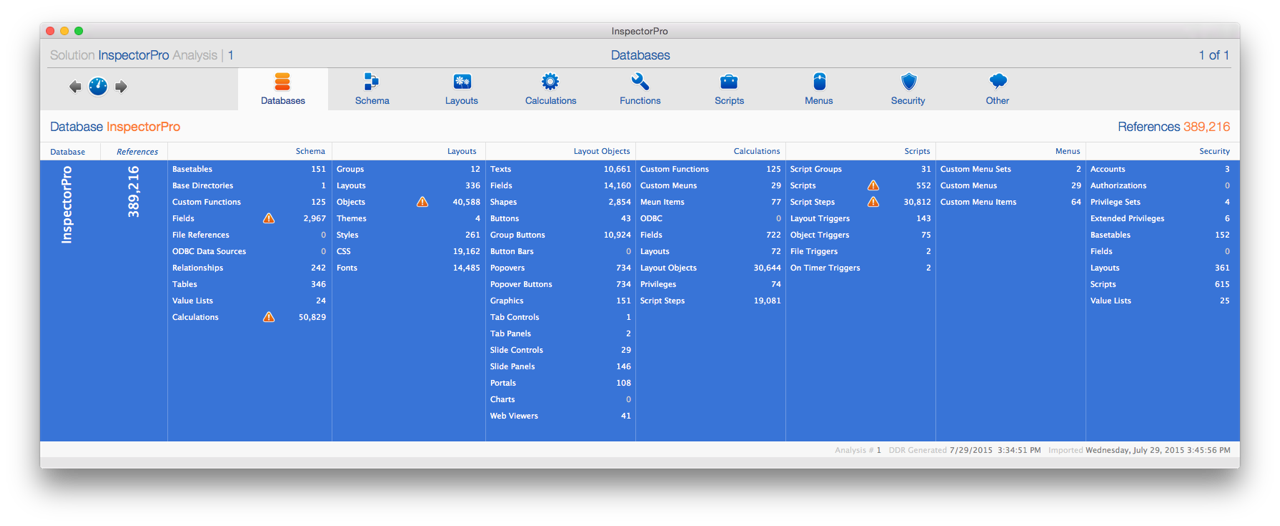Select the Base Directories row
1280x526 pixels.
[x=249, y=185]
